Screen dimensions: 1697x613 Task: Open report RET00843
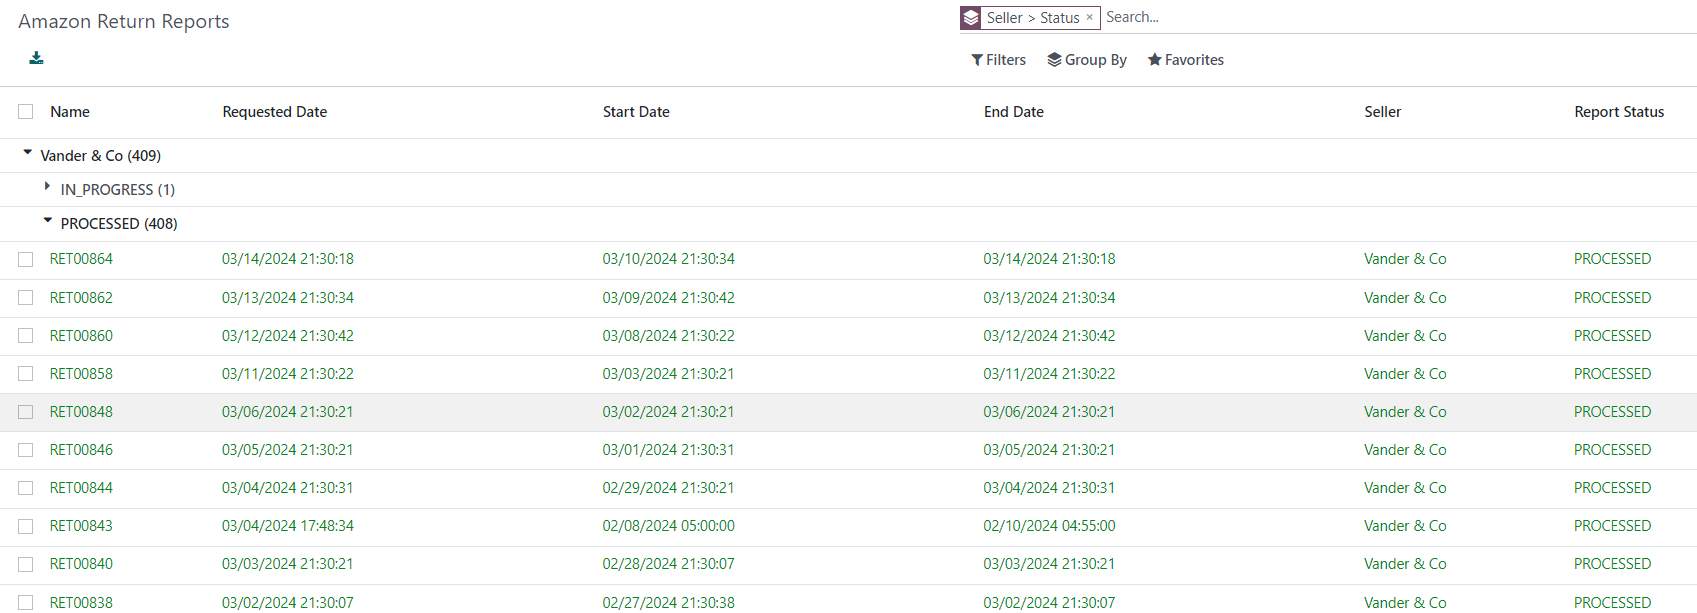[x=81, y=526]
